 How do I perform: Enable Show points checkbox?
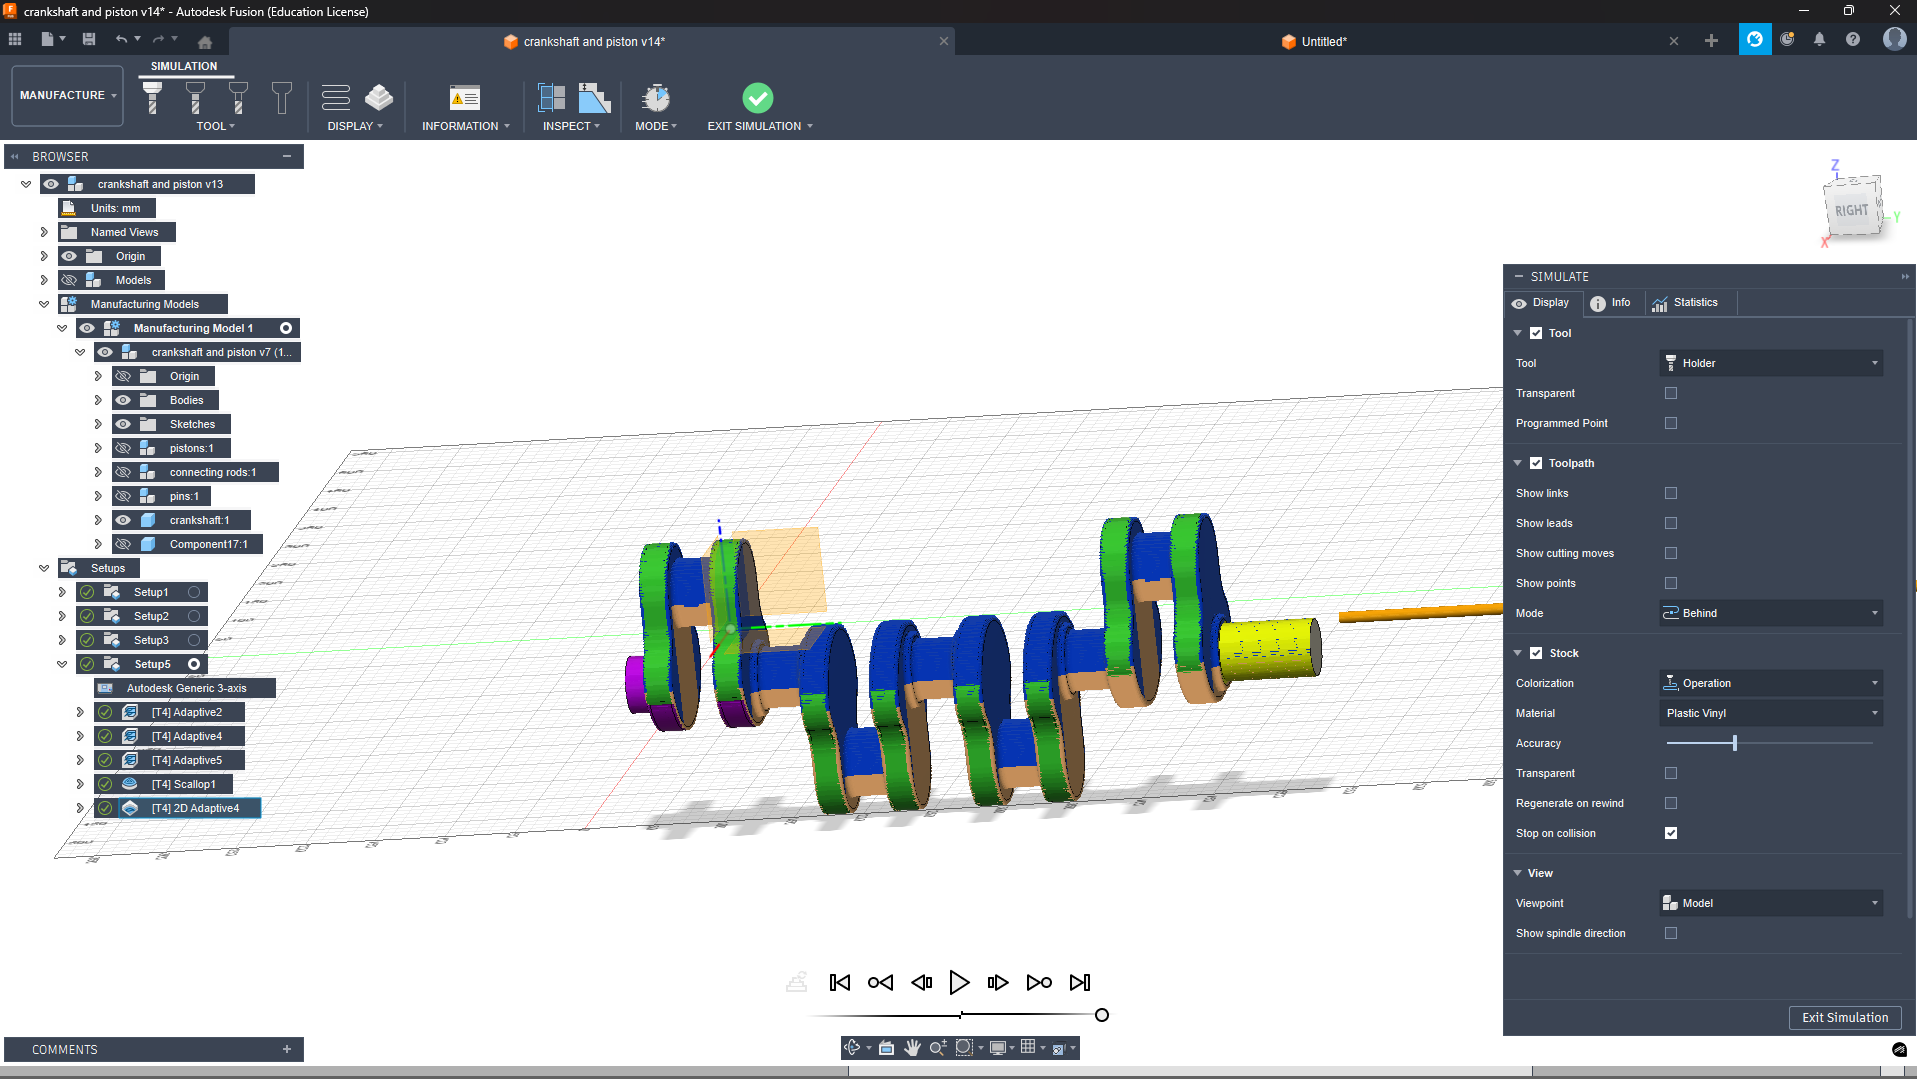click(x=1671, y=583)
